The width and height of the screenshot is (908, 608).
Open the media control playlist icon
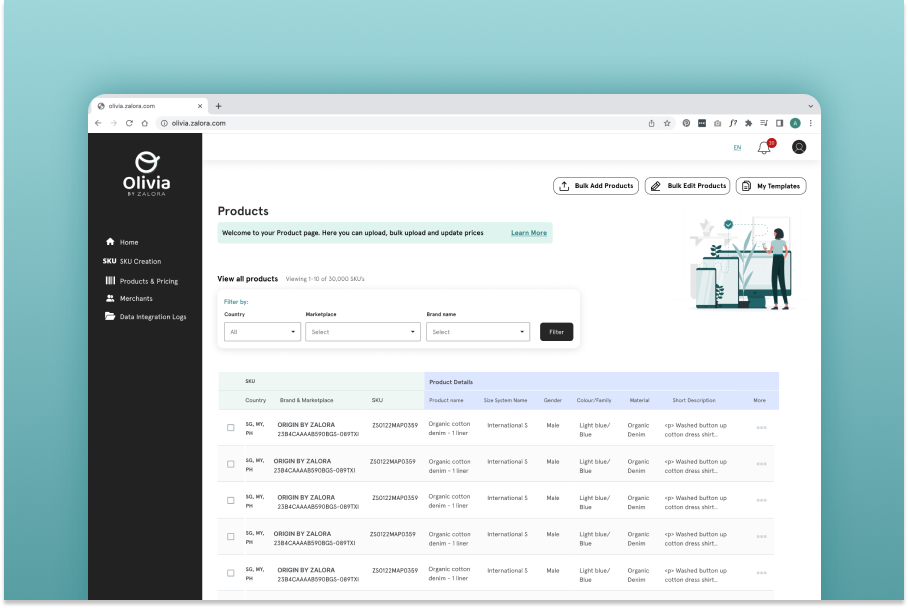(x=764, y=123)
